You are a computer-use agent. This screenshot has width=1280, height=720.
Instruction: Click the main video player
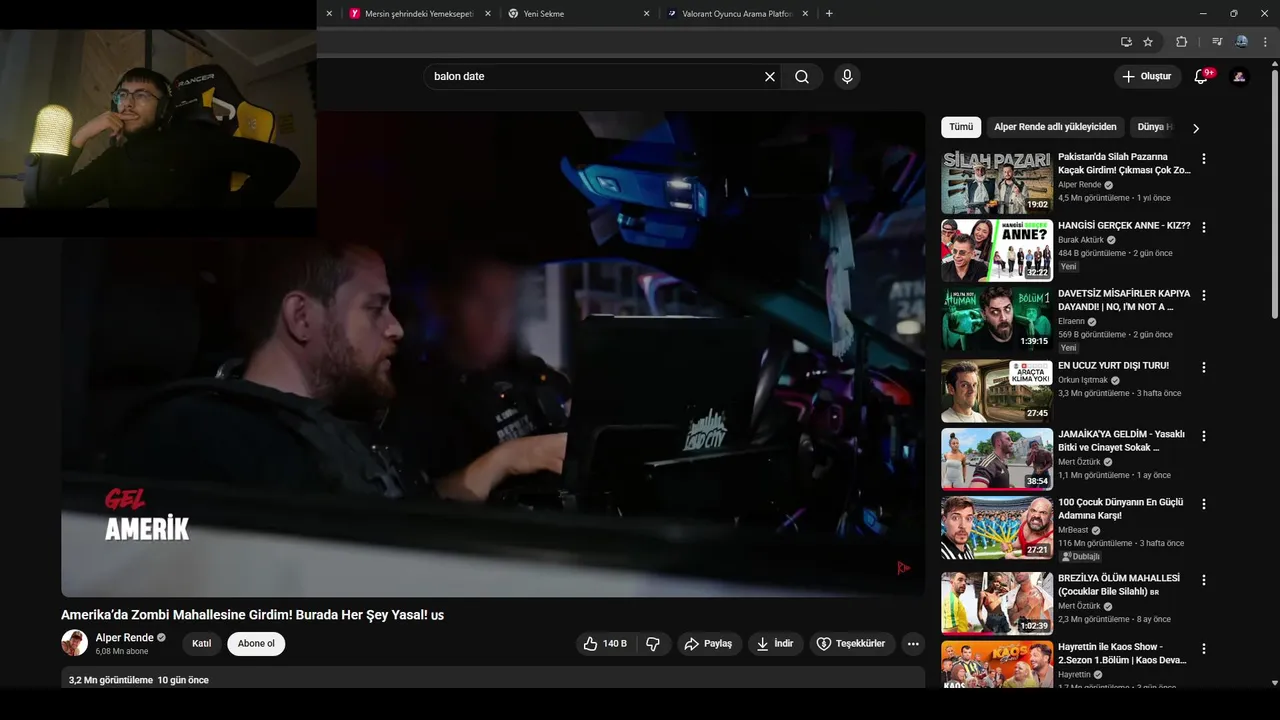pos(493,354)
